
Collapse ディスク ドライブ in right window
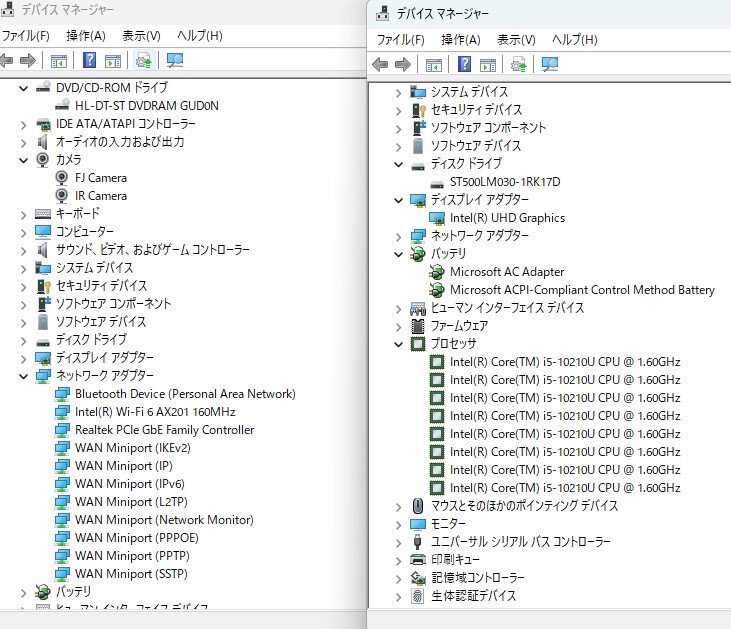[398, 164]
